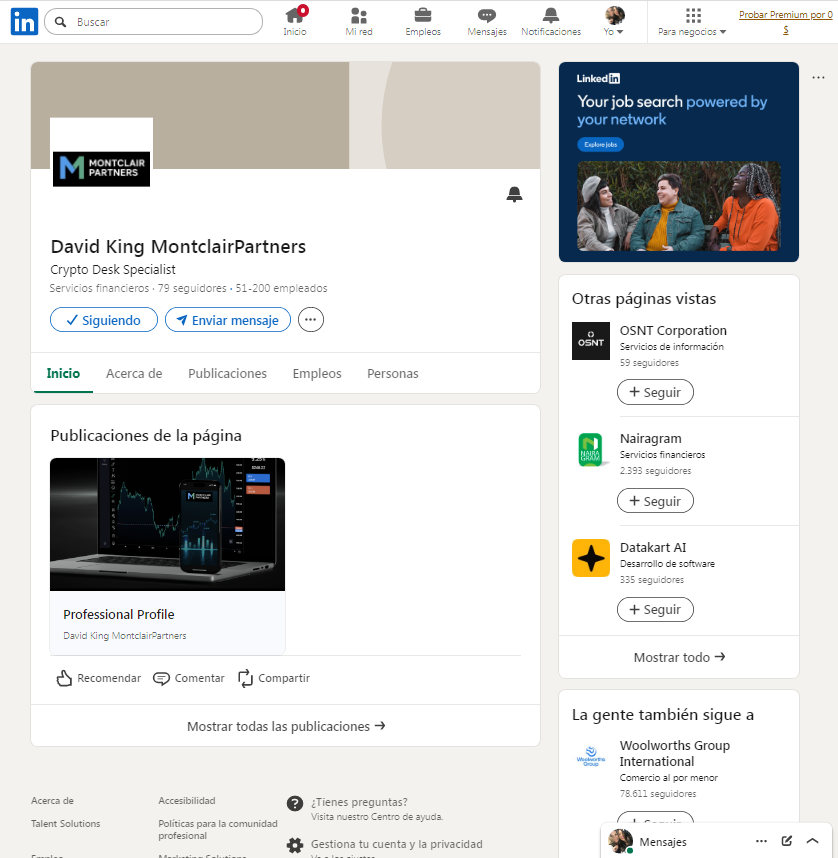Follow Datakart AI page

[655, 610]
